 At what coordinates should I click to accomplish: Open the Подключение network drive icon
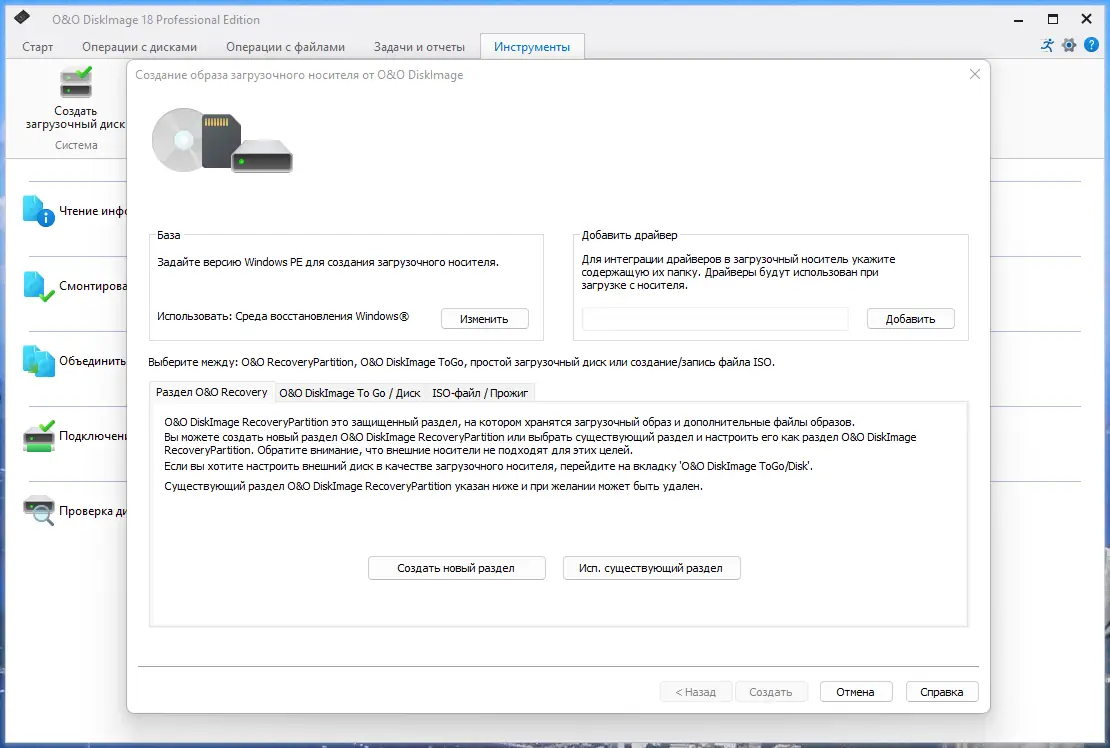point(38,436)
